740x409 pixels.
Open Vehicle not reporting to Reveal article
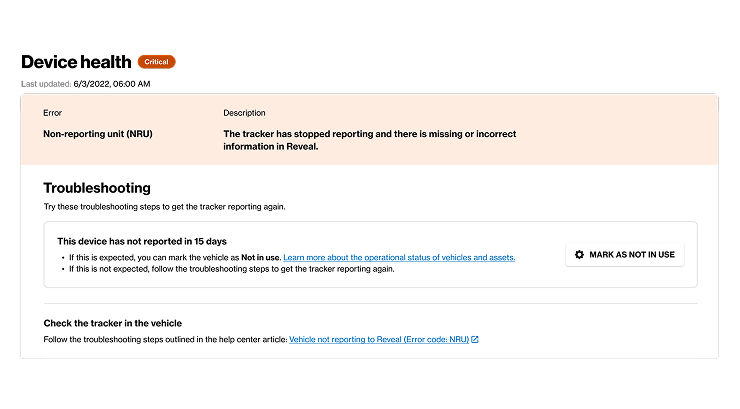pyautogui.click(x=379, y=339)
